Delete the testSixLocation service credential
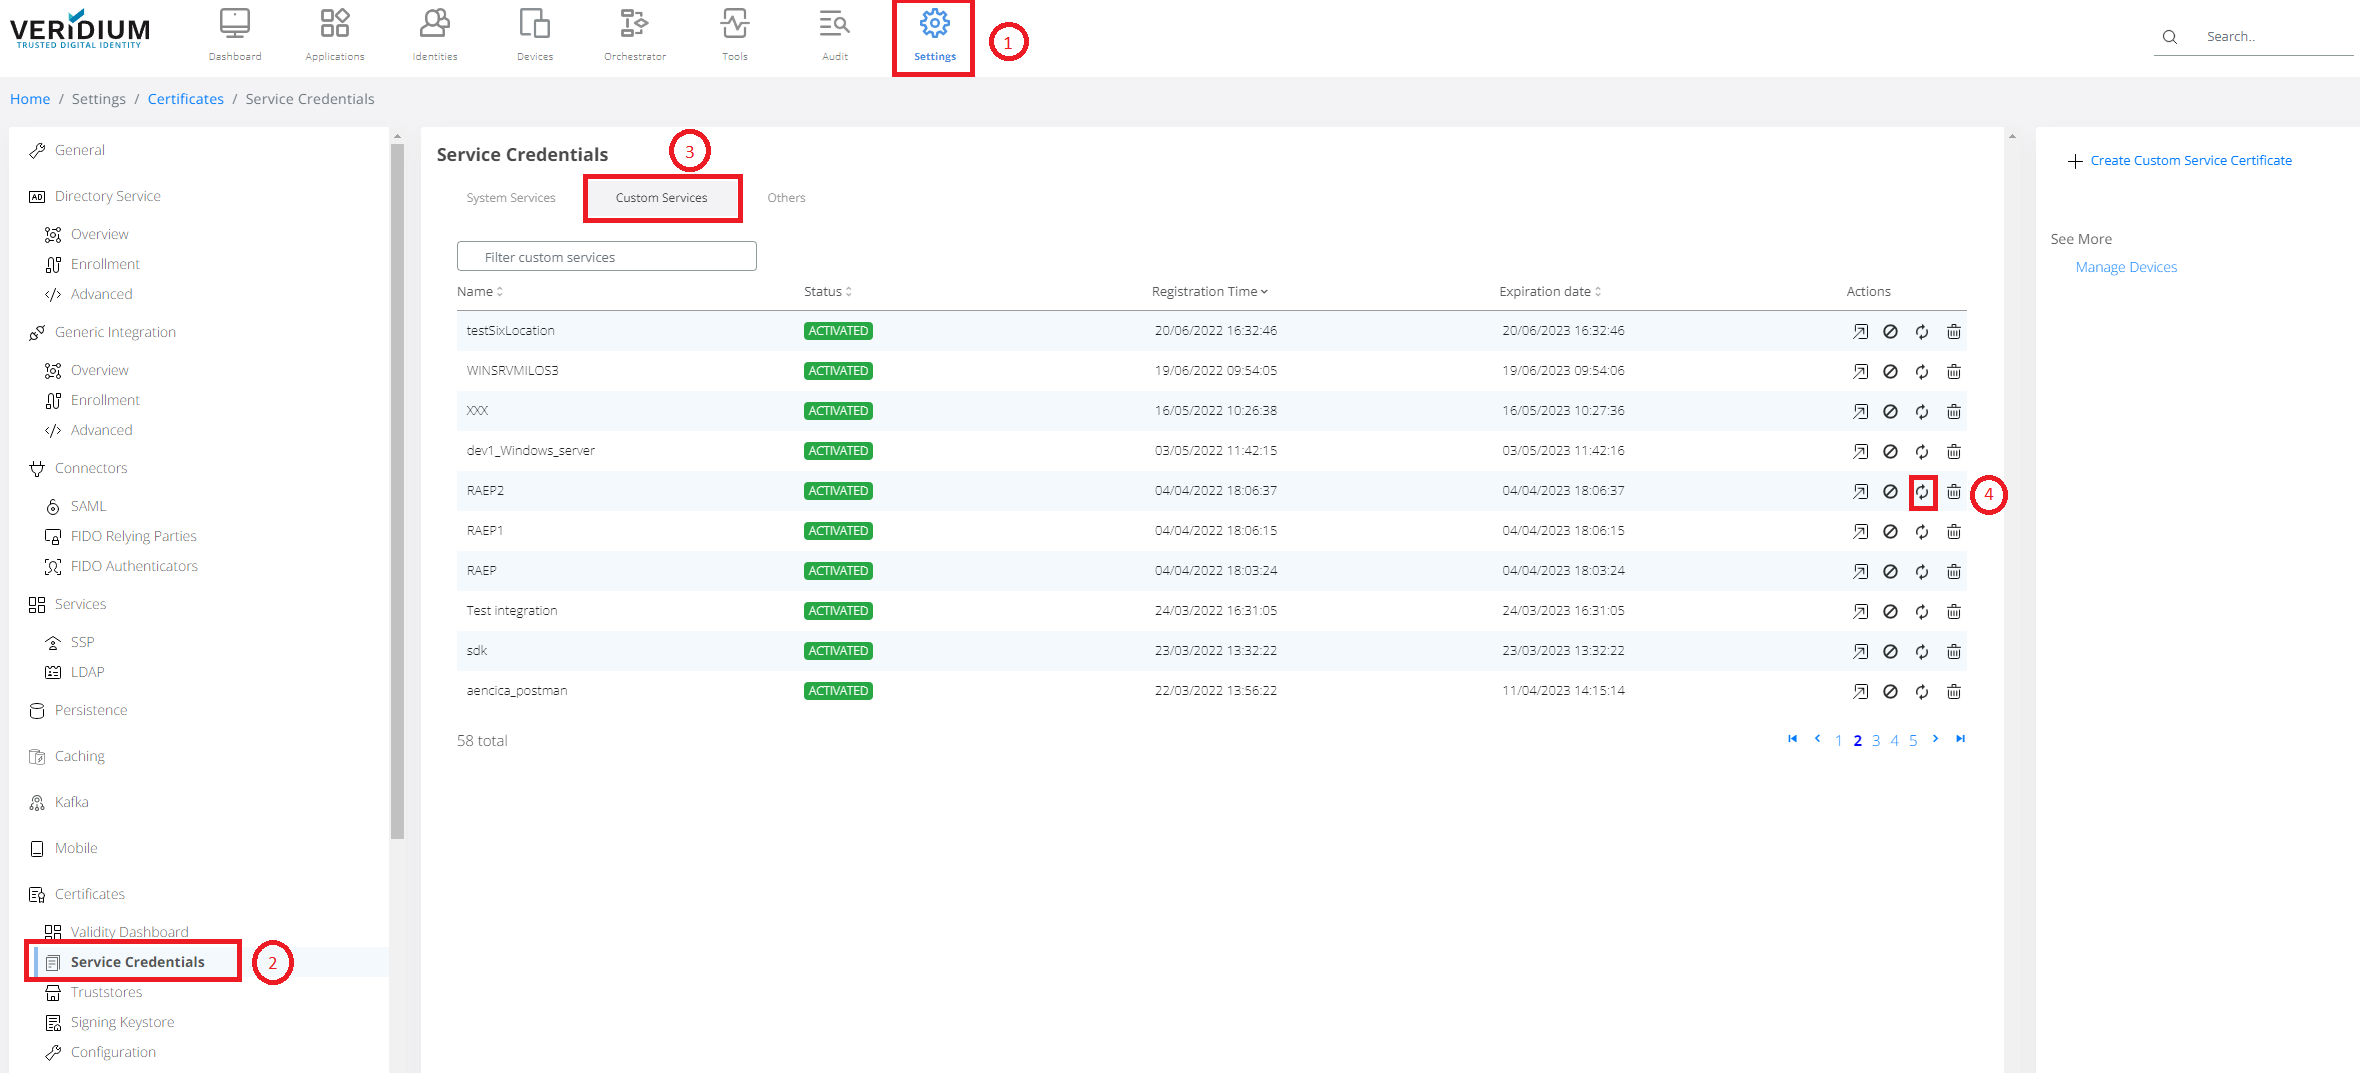 pyautogui.click(x=1953, y=332)
